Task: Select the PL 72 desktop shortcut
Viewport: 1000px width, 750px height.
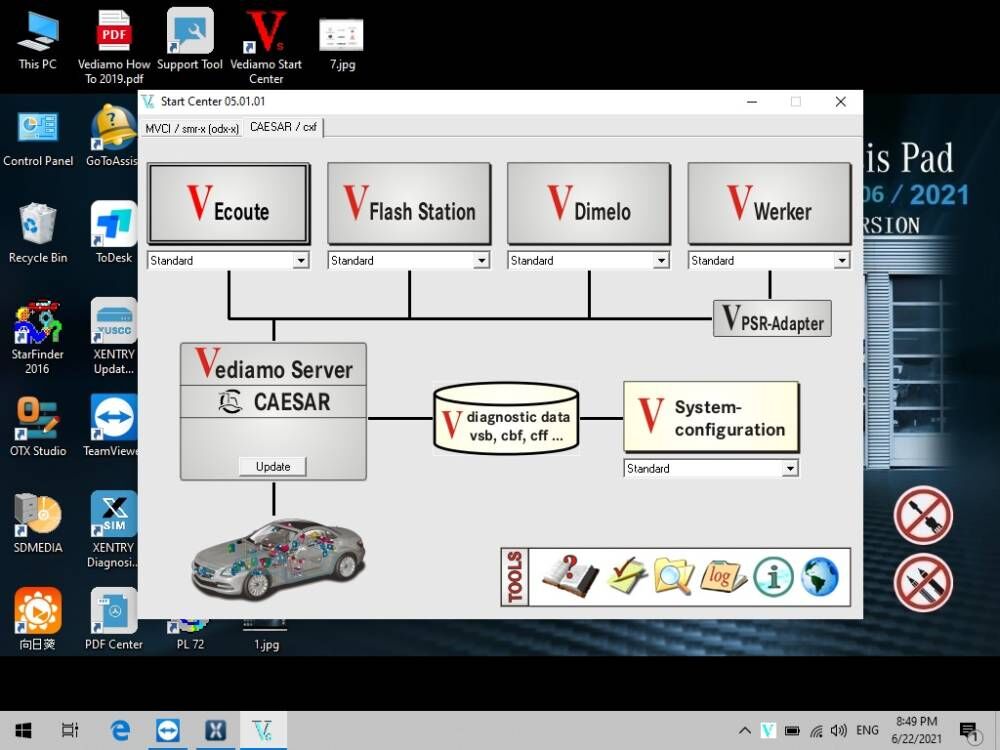Action: click(189, 636)
